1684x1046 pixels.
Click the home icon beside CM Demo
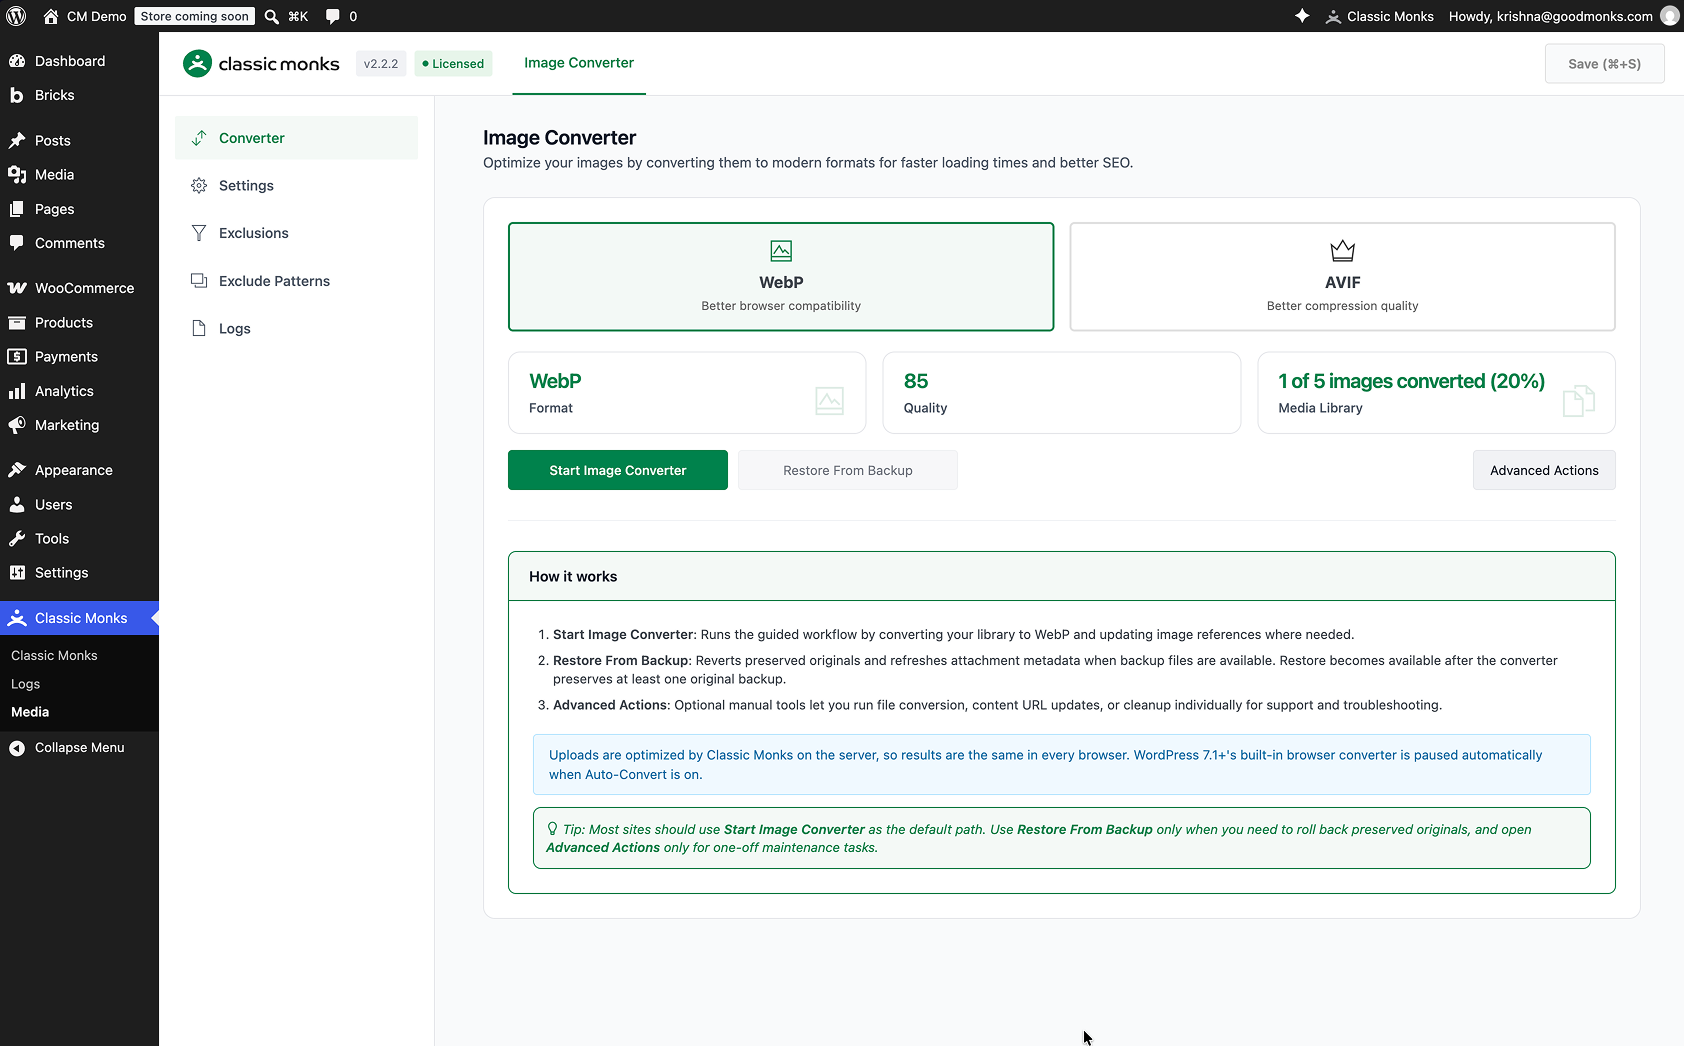pos(51,16)
